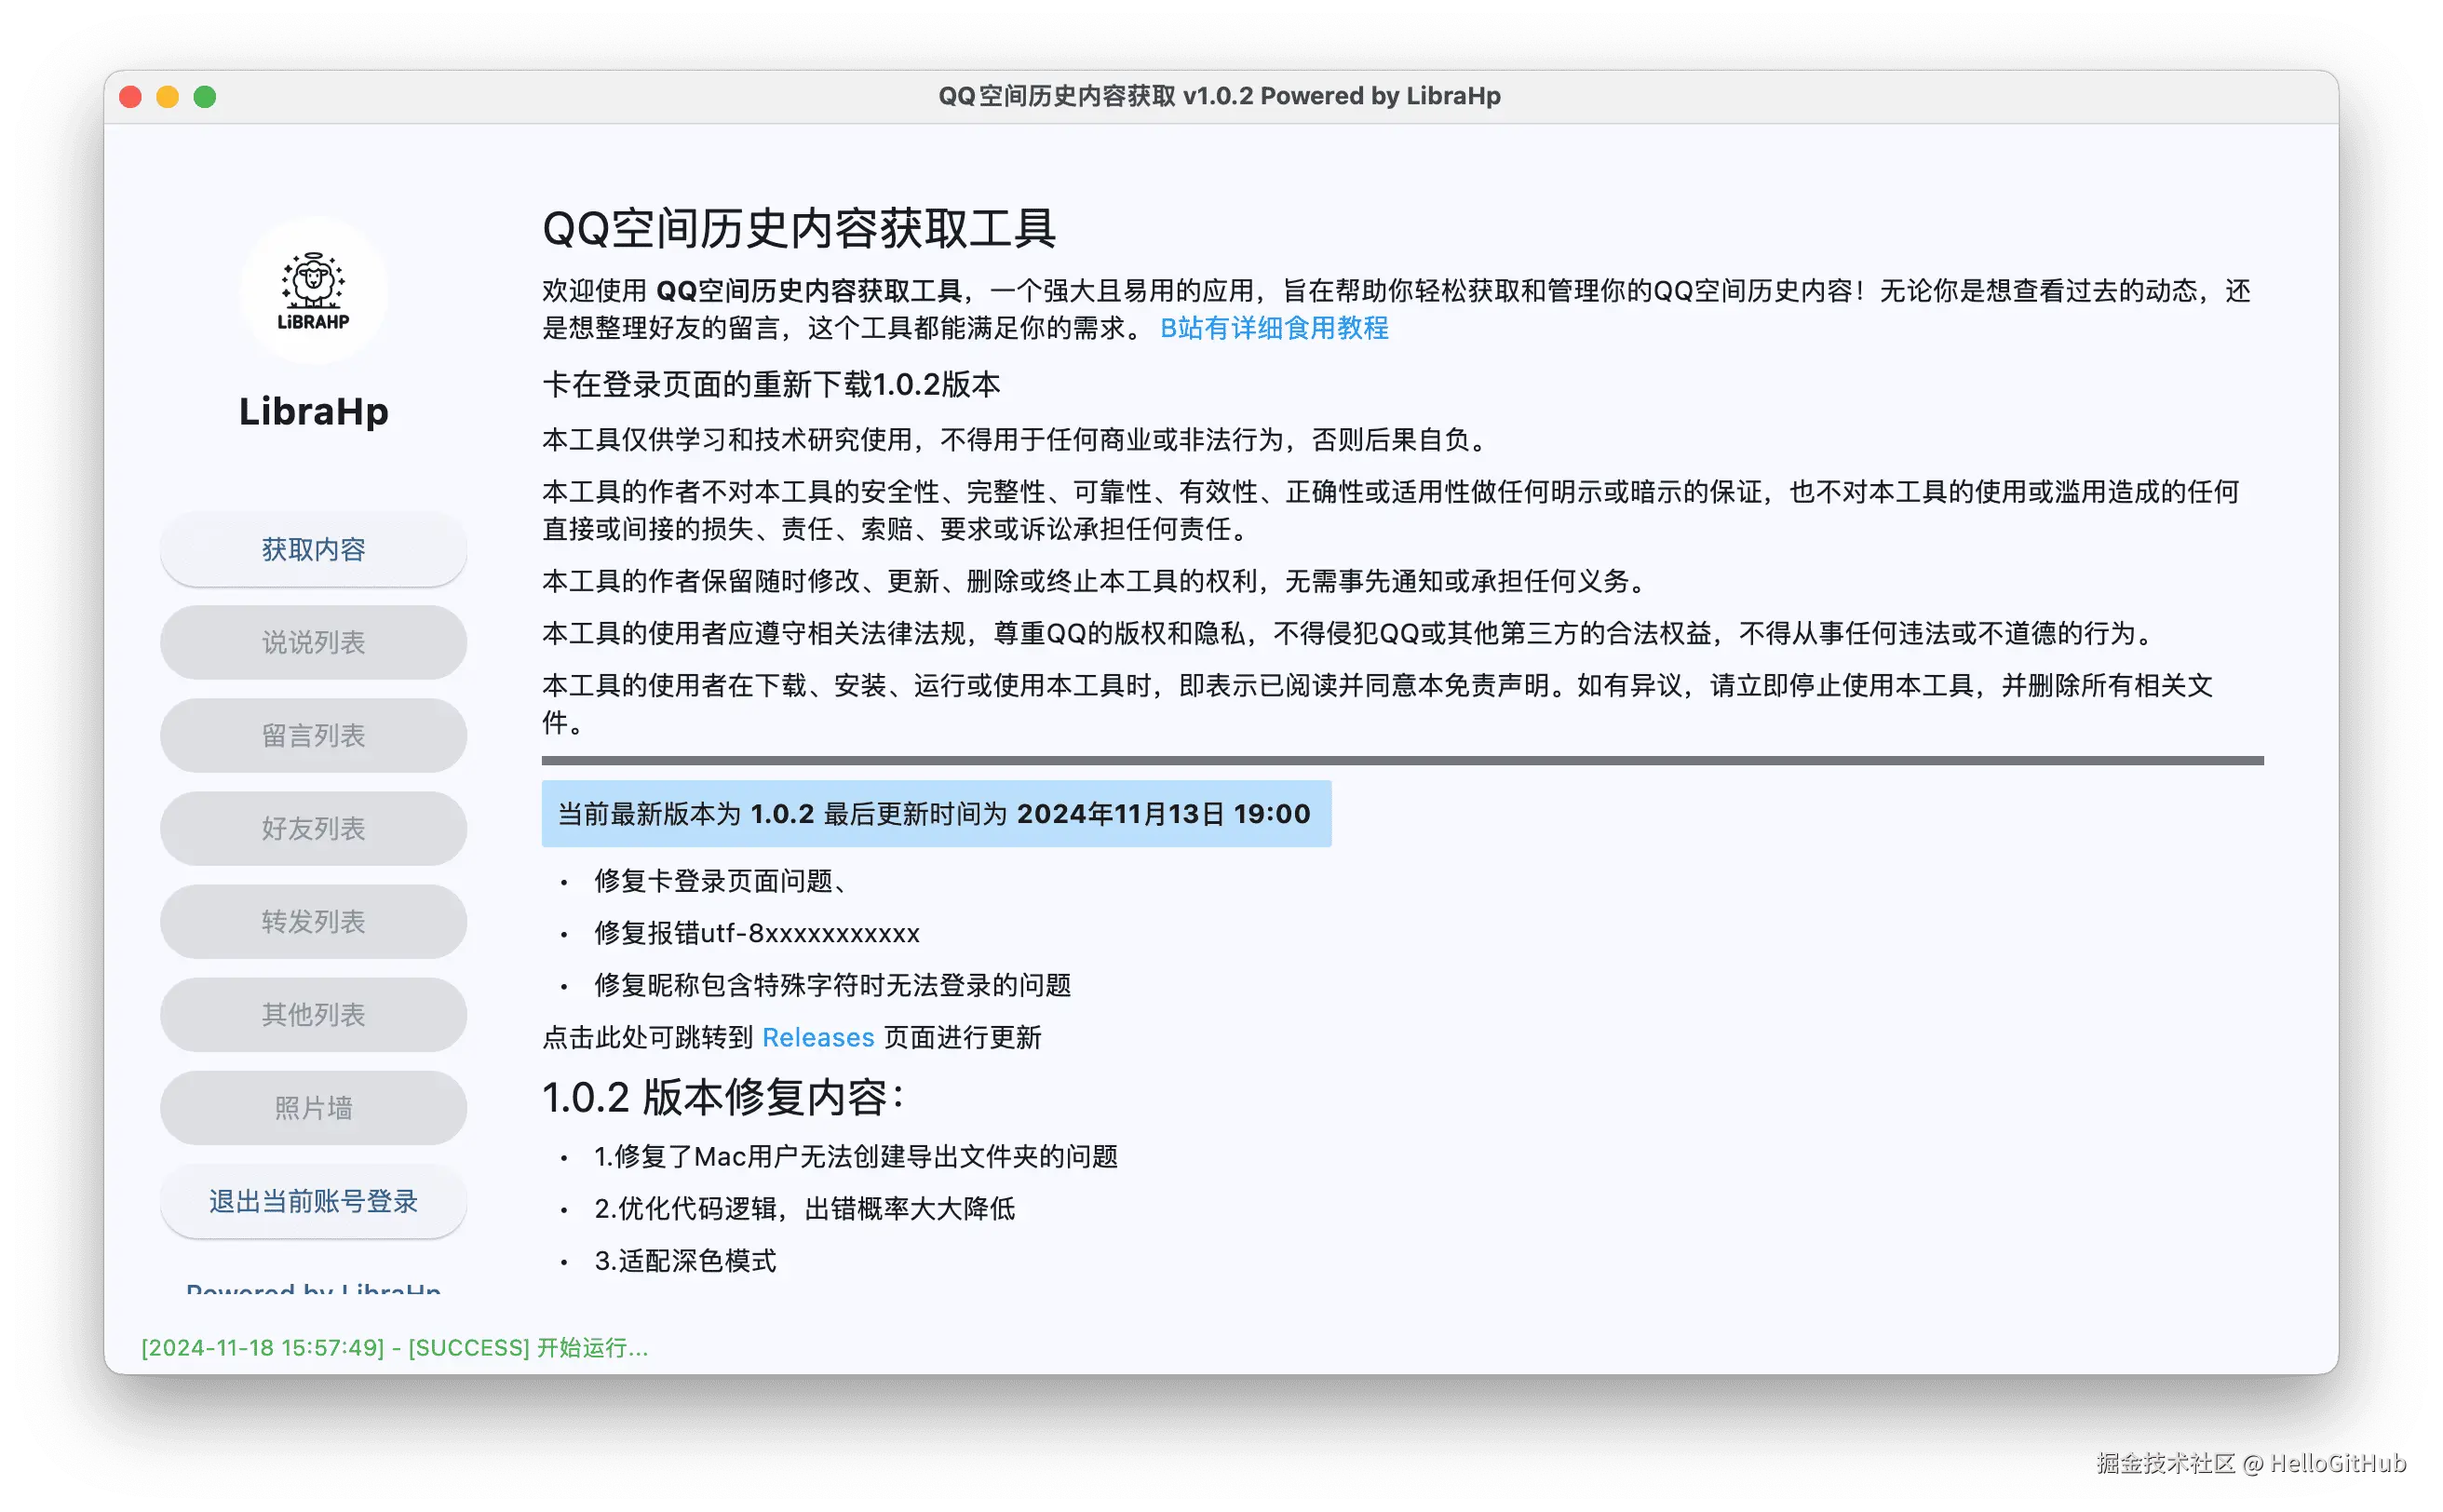Open the 留言列表 sidebar item
Screen dimensions: 2443x1512
[313, 735]
